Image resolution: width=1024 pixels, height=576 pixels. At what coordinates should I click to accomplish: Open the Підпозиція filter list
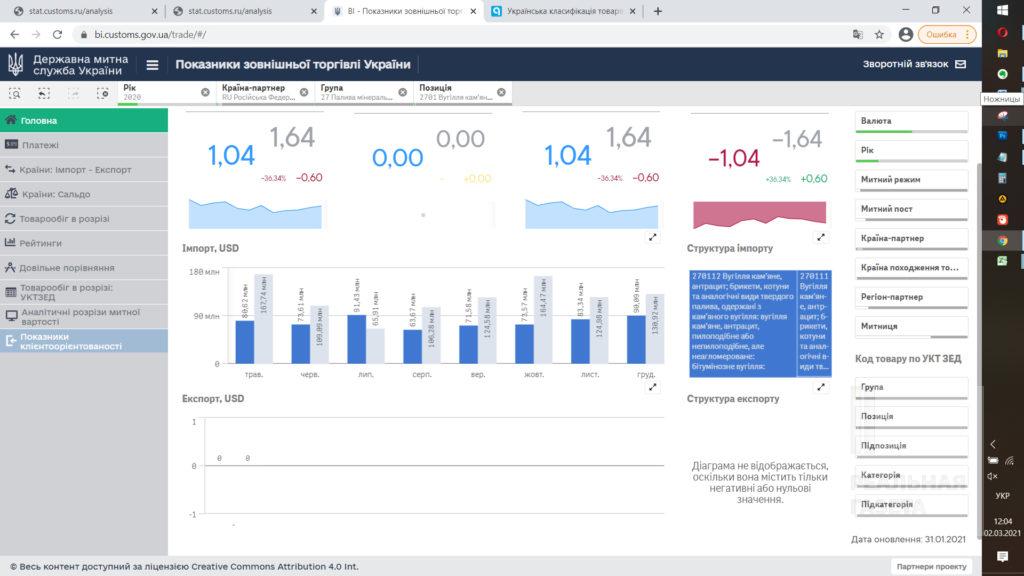pyautogui.click(x=911, y=445)
